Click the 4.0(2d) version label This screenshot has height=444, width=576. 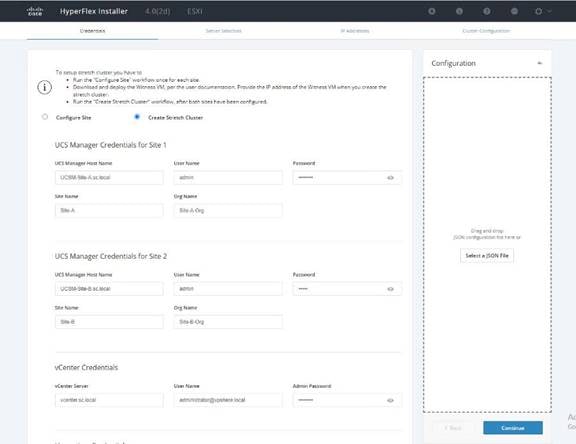pyautogui.click(x=158, y=11)
